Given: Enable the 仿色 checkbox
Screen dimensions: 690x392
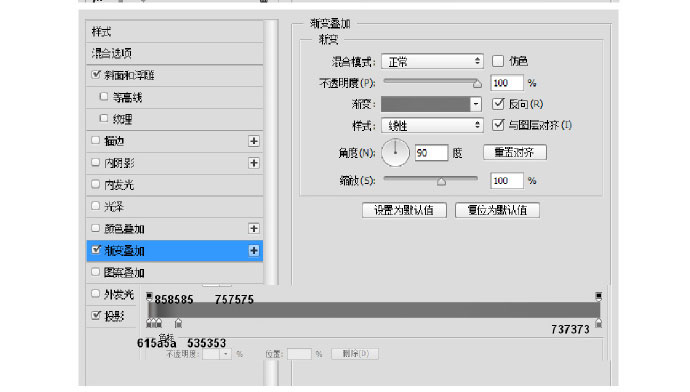Looking at the screenshot, I should click(x=498, y=61).
